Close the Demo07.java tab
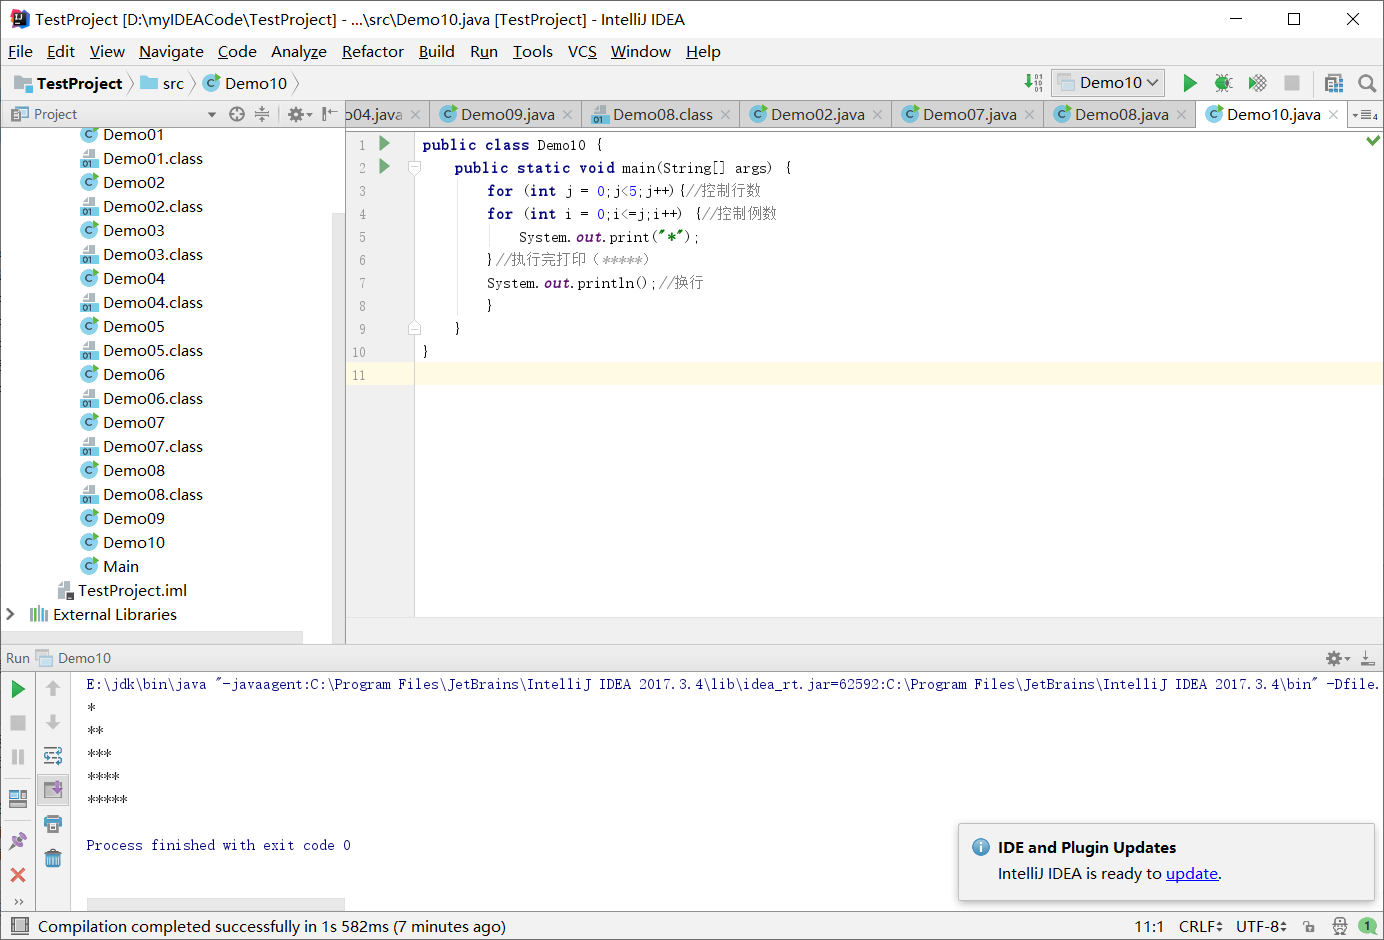Screen dimensions: 1384x940 [1029, 115]
